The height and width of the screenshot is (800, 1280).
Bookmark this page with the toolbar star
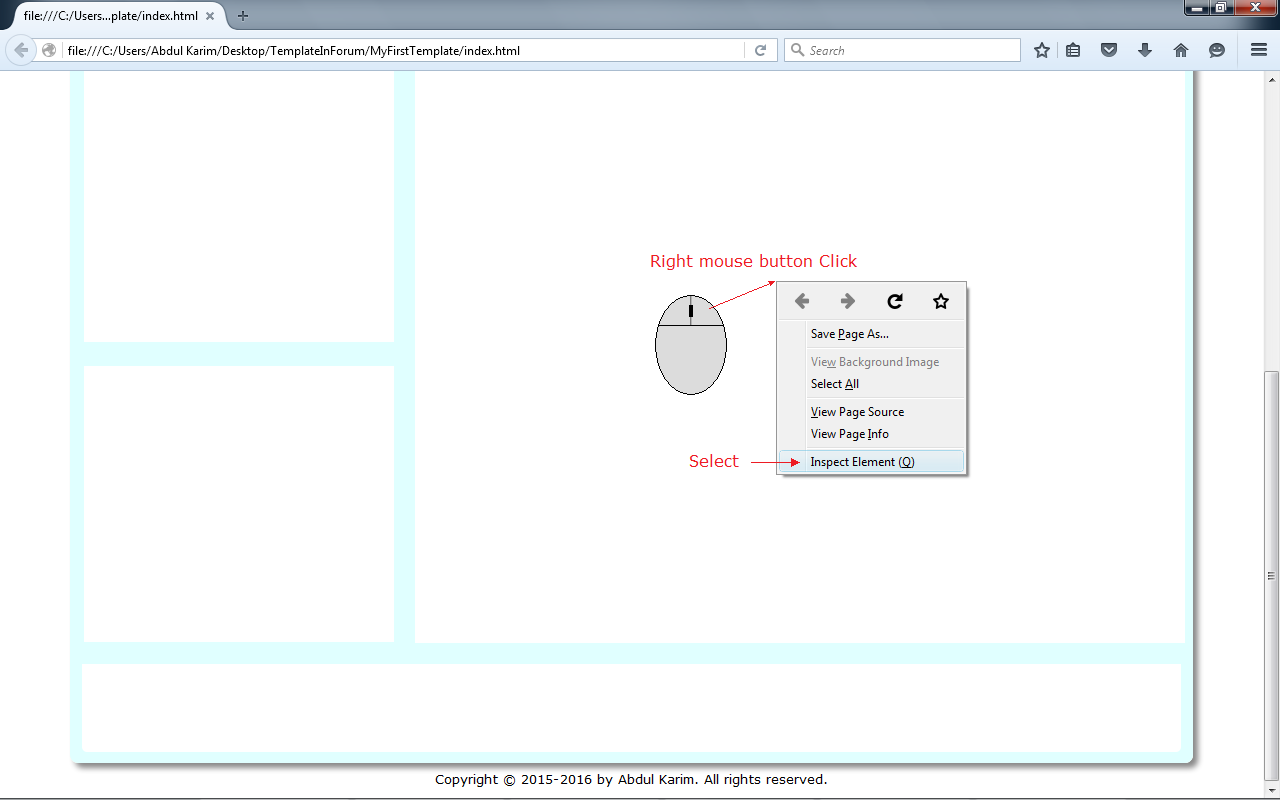(1041, 50)
